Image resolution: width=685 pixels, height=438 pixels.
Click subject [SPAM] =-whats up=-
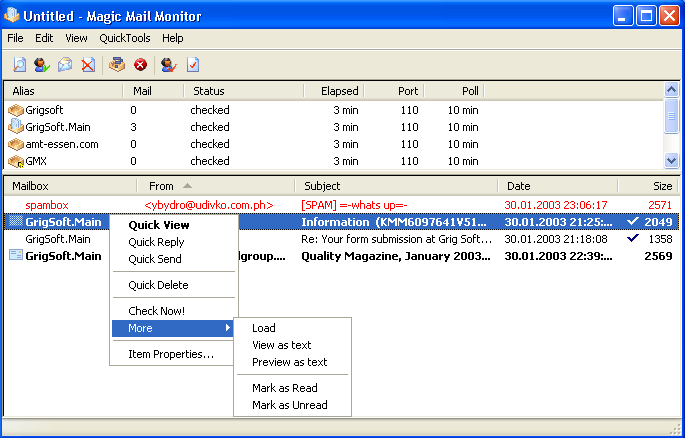point(354,205)
